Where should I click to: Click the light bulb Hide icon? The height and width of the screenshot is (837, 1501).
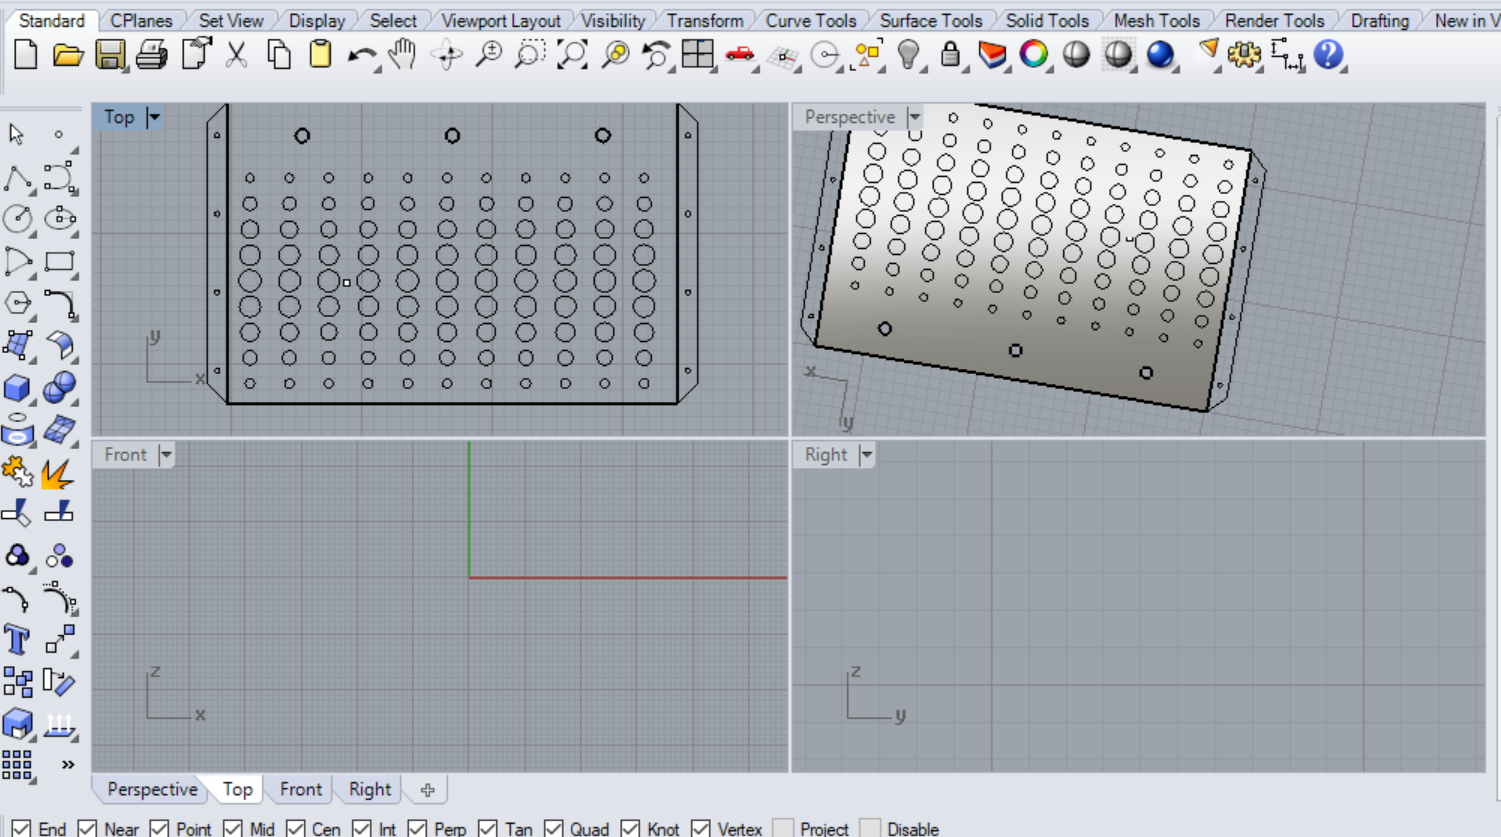[x=908, y=55]
